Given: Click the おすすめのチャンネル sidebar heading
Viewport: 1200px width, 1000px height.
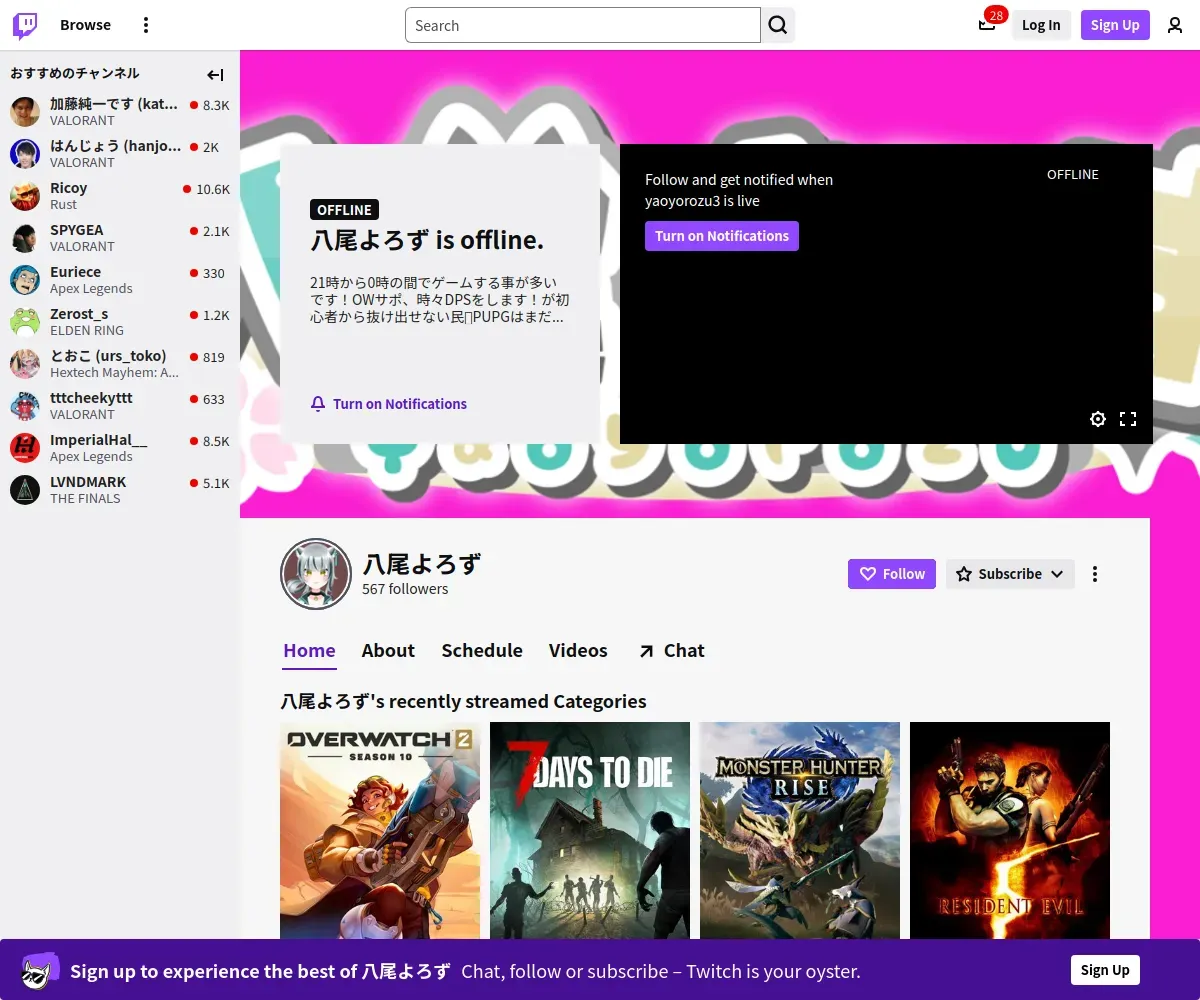Looking at the screenshot, I should (x=75, y=73).
